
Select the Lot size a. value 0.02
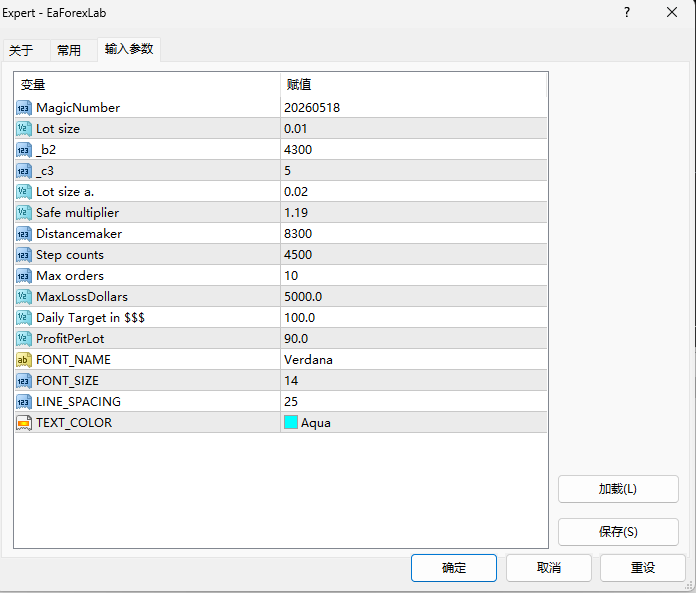tap(296, 192)
